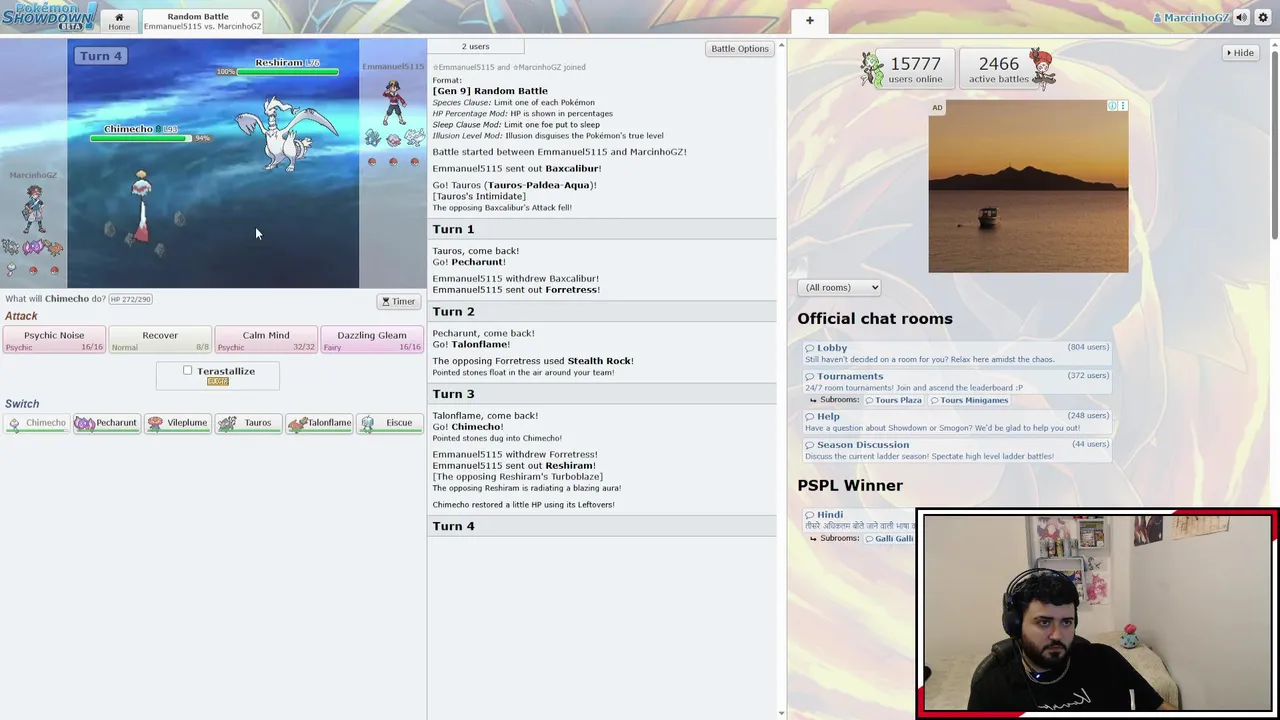Click Reshiram's green HP bar
This screenshot has height=720, width=1280.
288,72
